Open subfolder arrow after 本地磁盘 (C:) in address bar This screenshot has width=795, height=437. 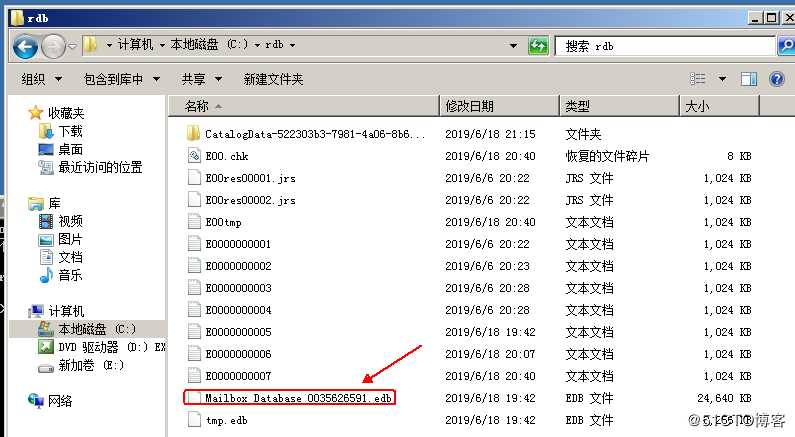click(257, 45)
